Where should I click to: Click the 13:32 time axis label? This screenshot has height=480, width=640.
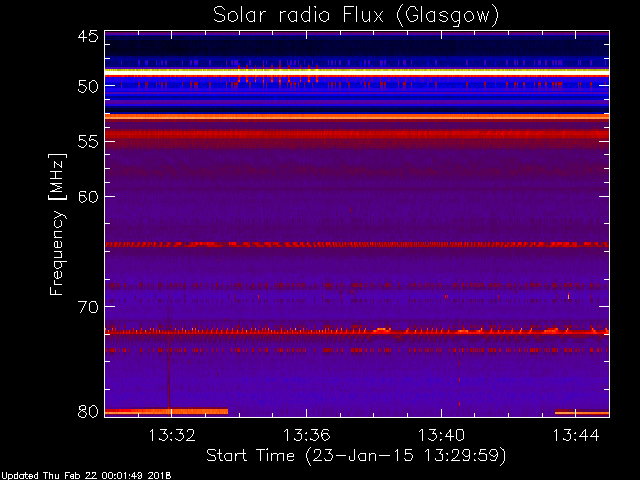[172, 435]
